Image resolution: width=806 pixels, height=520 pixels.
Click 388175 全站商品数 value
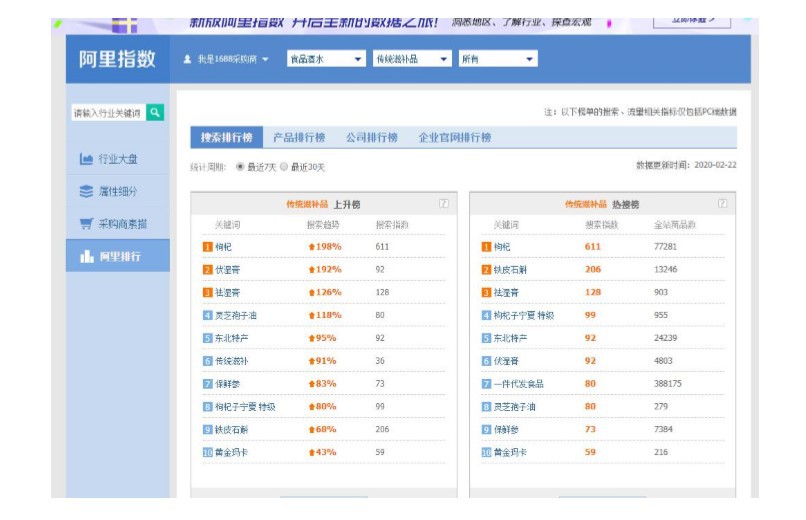pos(667,384)
